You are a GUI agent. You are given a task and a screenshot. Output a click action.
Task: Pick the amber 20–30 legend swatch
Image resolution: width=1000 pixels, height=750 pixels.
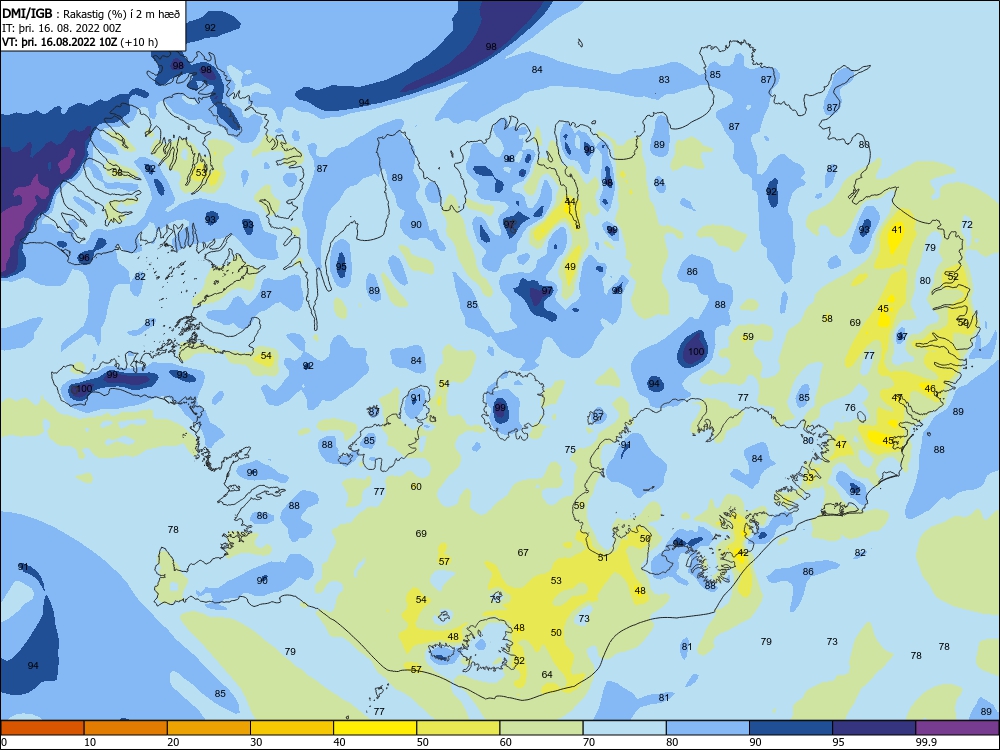[209, 728]
